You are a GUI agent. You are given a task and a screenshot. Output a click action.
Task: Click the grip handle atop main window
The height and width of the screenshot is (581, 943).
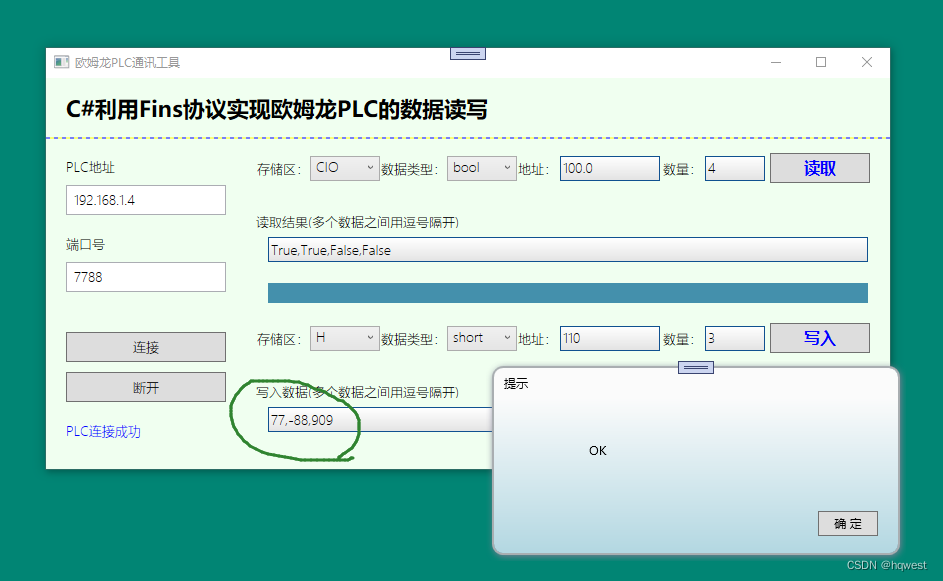coord(468,54)
